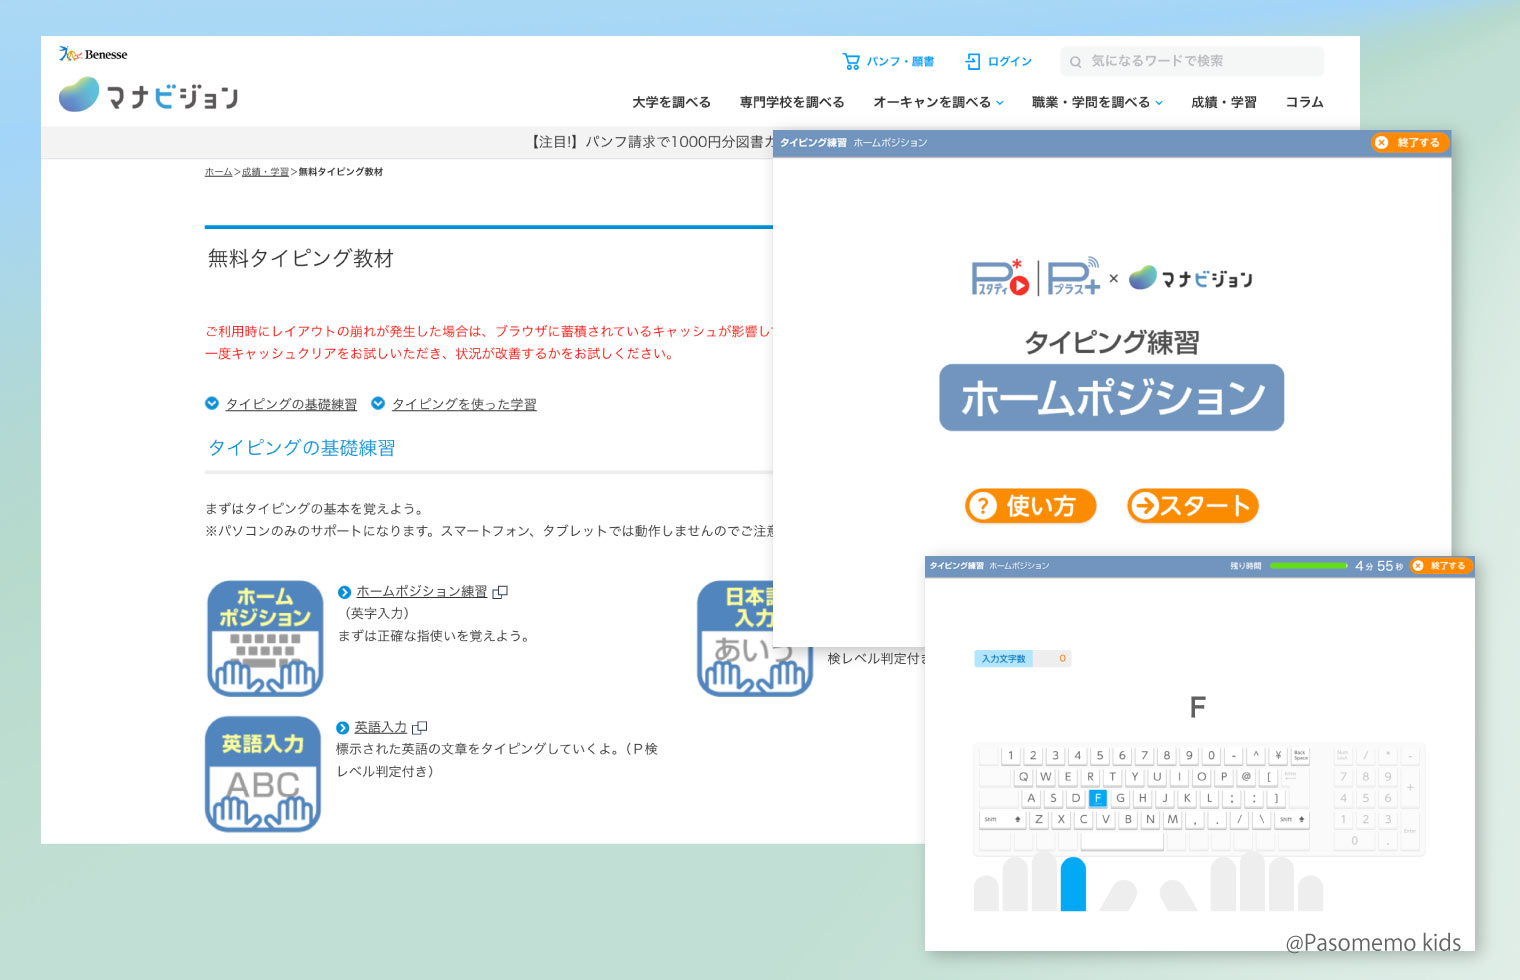Click the A key on virtual keyboard
The height and width of the screenshot is (980, 1520).
click(1031, 798)
